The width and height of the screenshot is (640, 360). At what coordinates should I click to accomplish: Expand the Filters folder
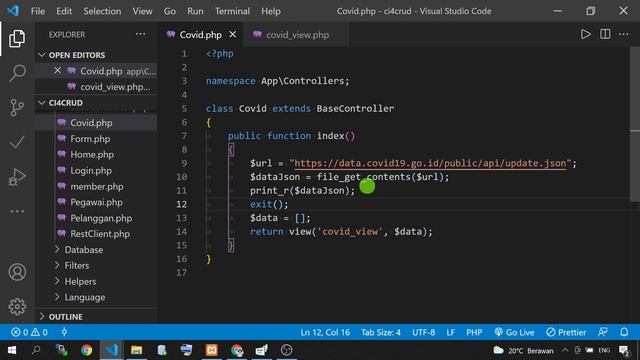tap(77, 266)
